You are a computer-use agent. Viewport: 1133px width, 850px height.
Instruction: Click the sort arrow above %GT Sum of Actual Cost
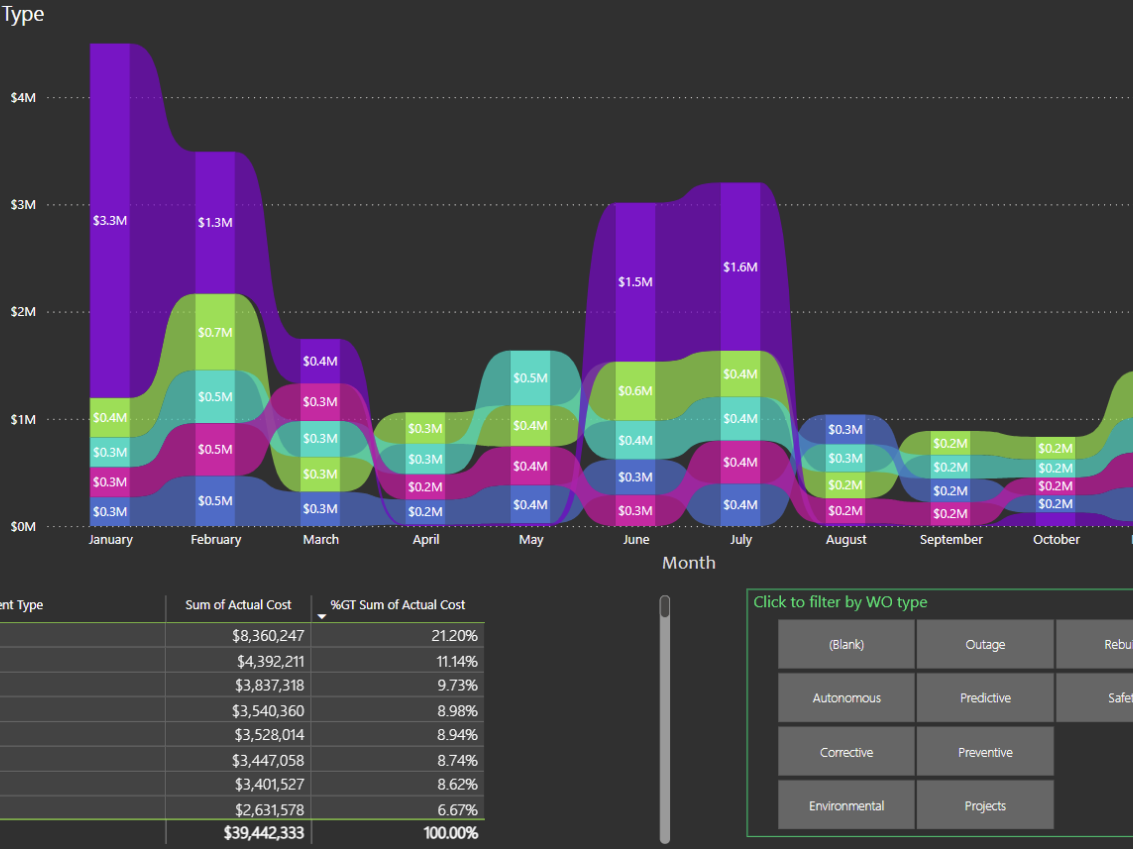coord(322,617)
